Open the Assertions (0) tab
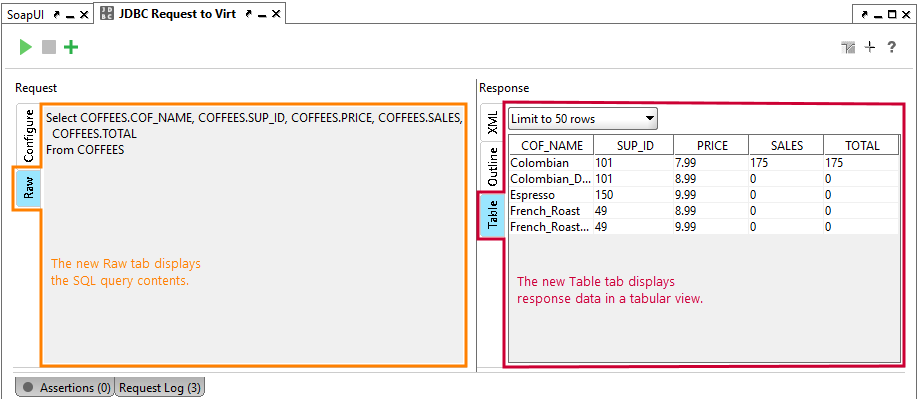The image size is (918, 399). coord(66,387)
